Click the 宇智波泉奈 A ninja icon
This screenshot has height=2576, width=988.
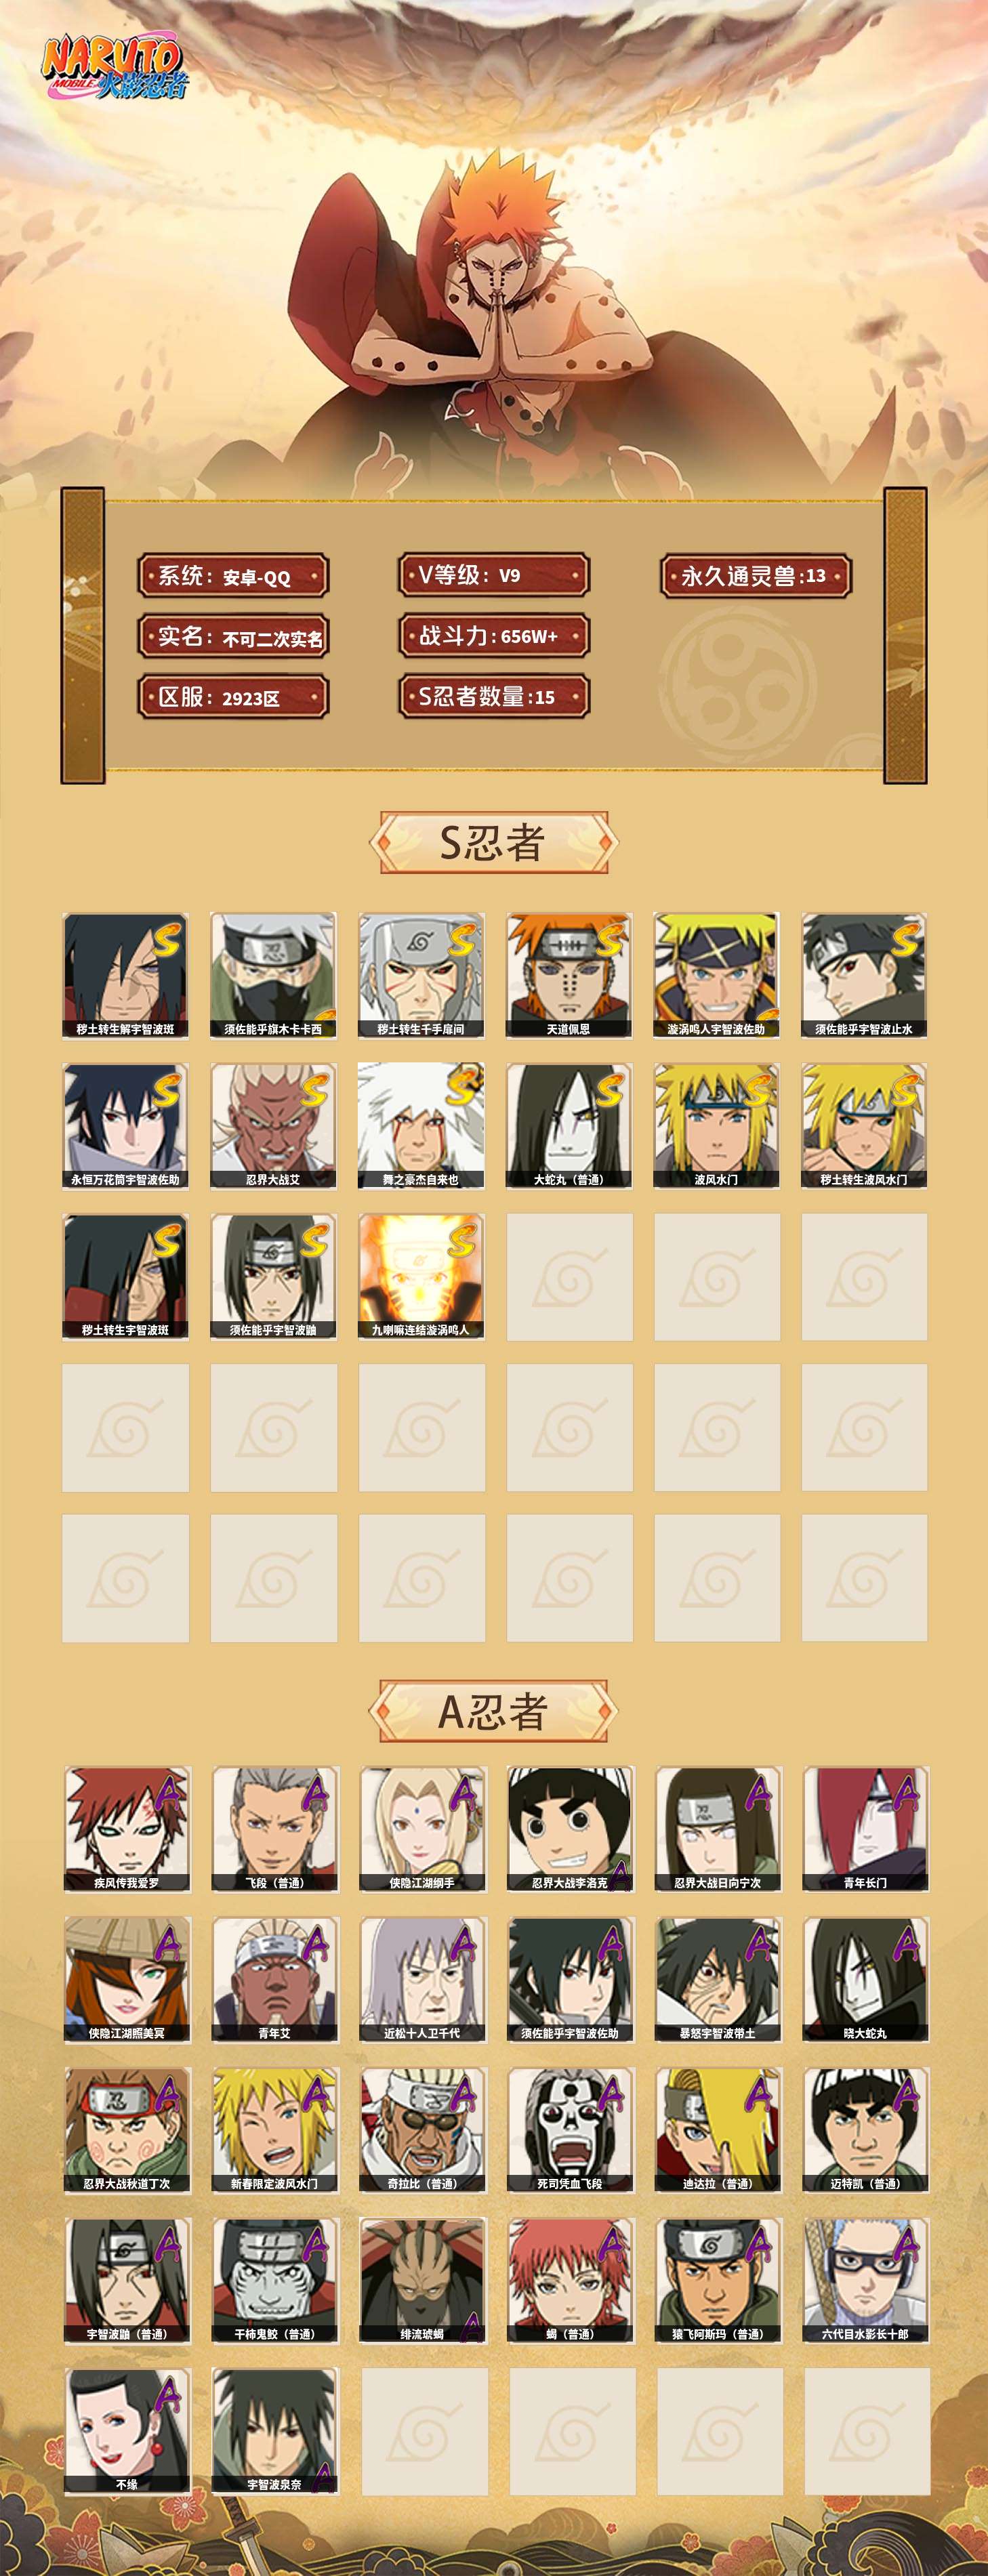[x=274, y=2432]
